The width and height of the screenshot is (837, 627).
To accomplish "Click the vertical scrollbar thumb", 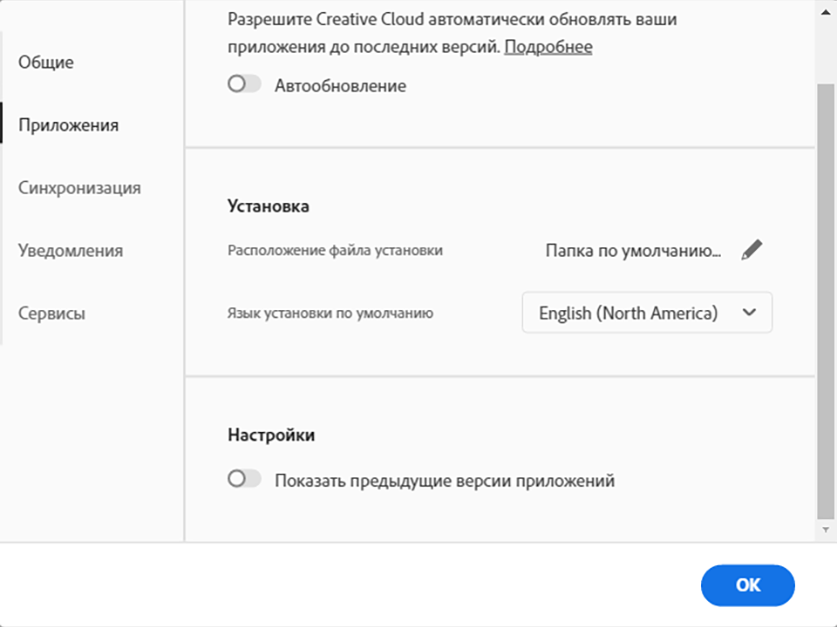I will tap(825, 300).
